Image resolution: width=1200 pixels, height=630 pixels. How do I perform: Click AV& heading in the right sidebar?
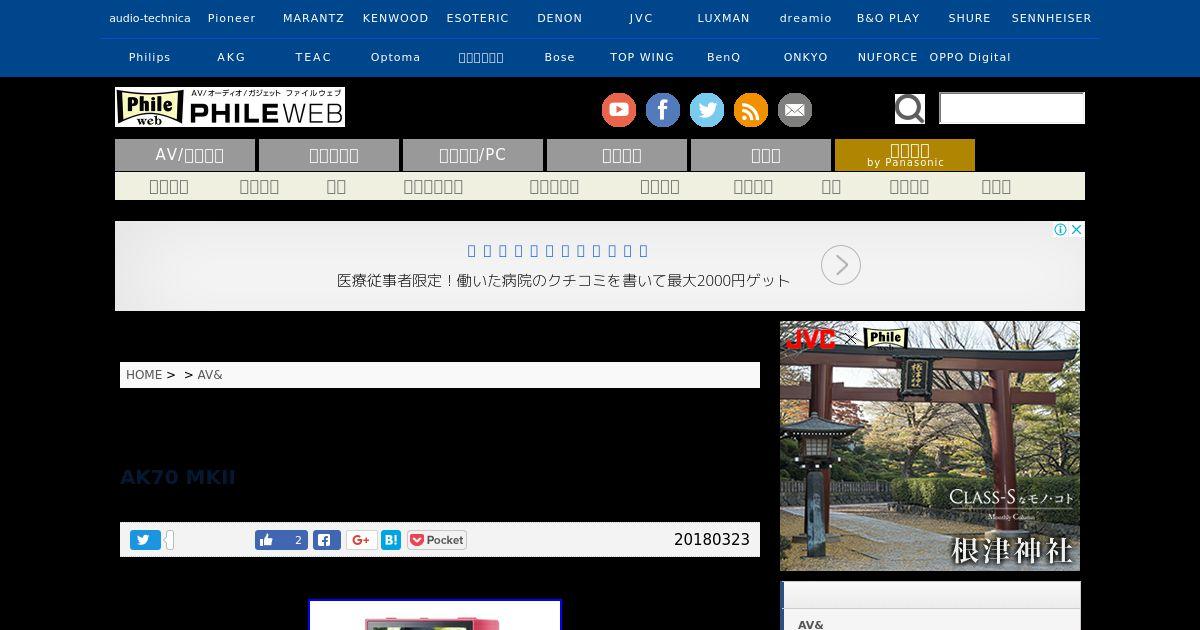pyautogui.click(x=811, y=625)
